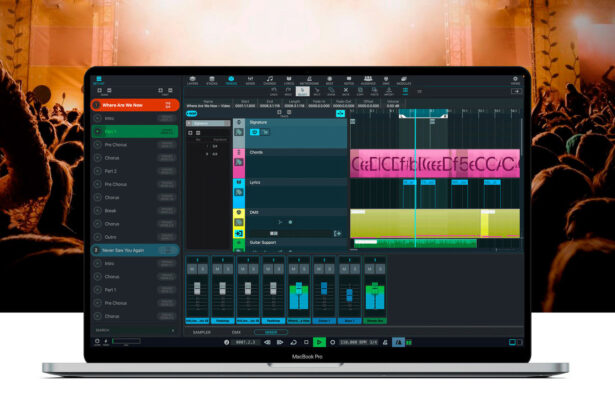Select the Guitar Support track
Screen dimensions: 615x410
click(296, 244)
